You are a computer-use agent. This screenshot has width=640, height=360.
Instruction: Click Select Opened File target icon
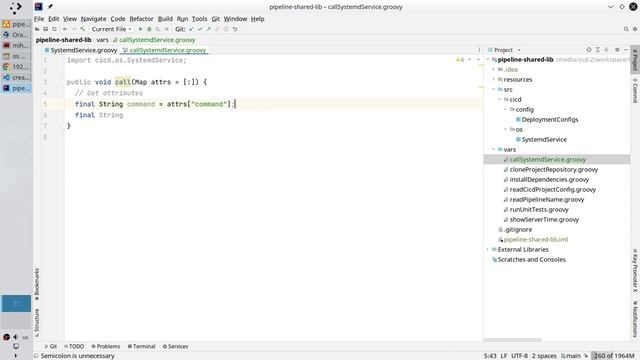click(x=589, y=50)
